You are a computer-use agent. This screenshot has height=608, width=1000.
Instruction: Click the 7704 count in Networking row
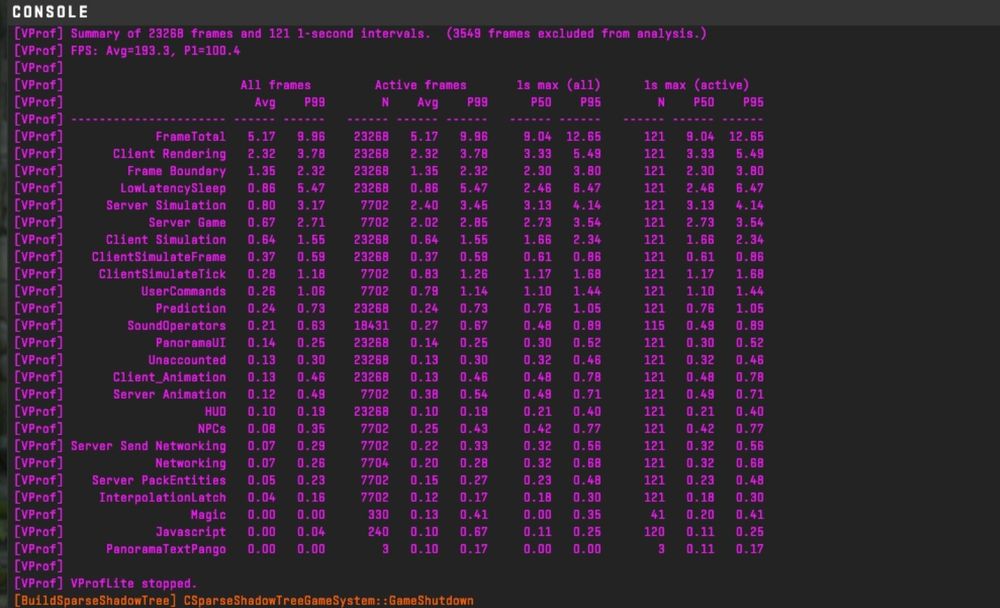coord(374,464)
